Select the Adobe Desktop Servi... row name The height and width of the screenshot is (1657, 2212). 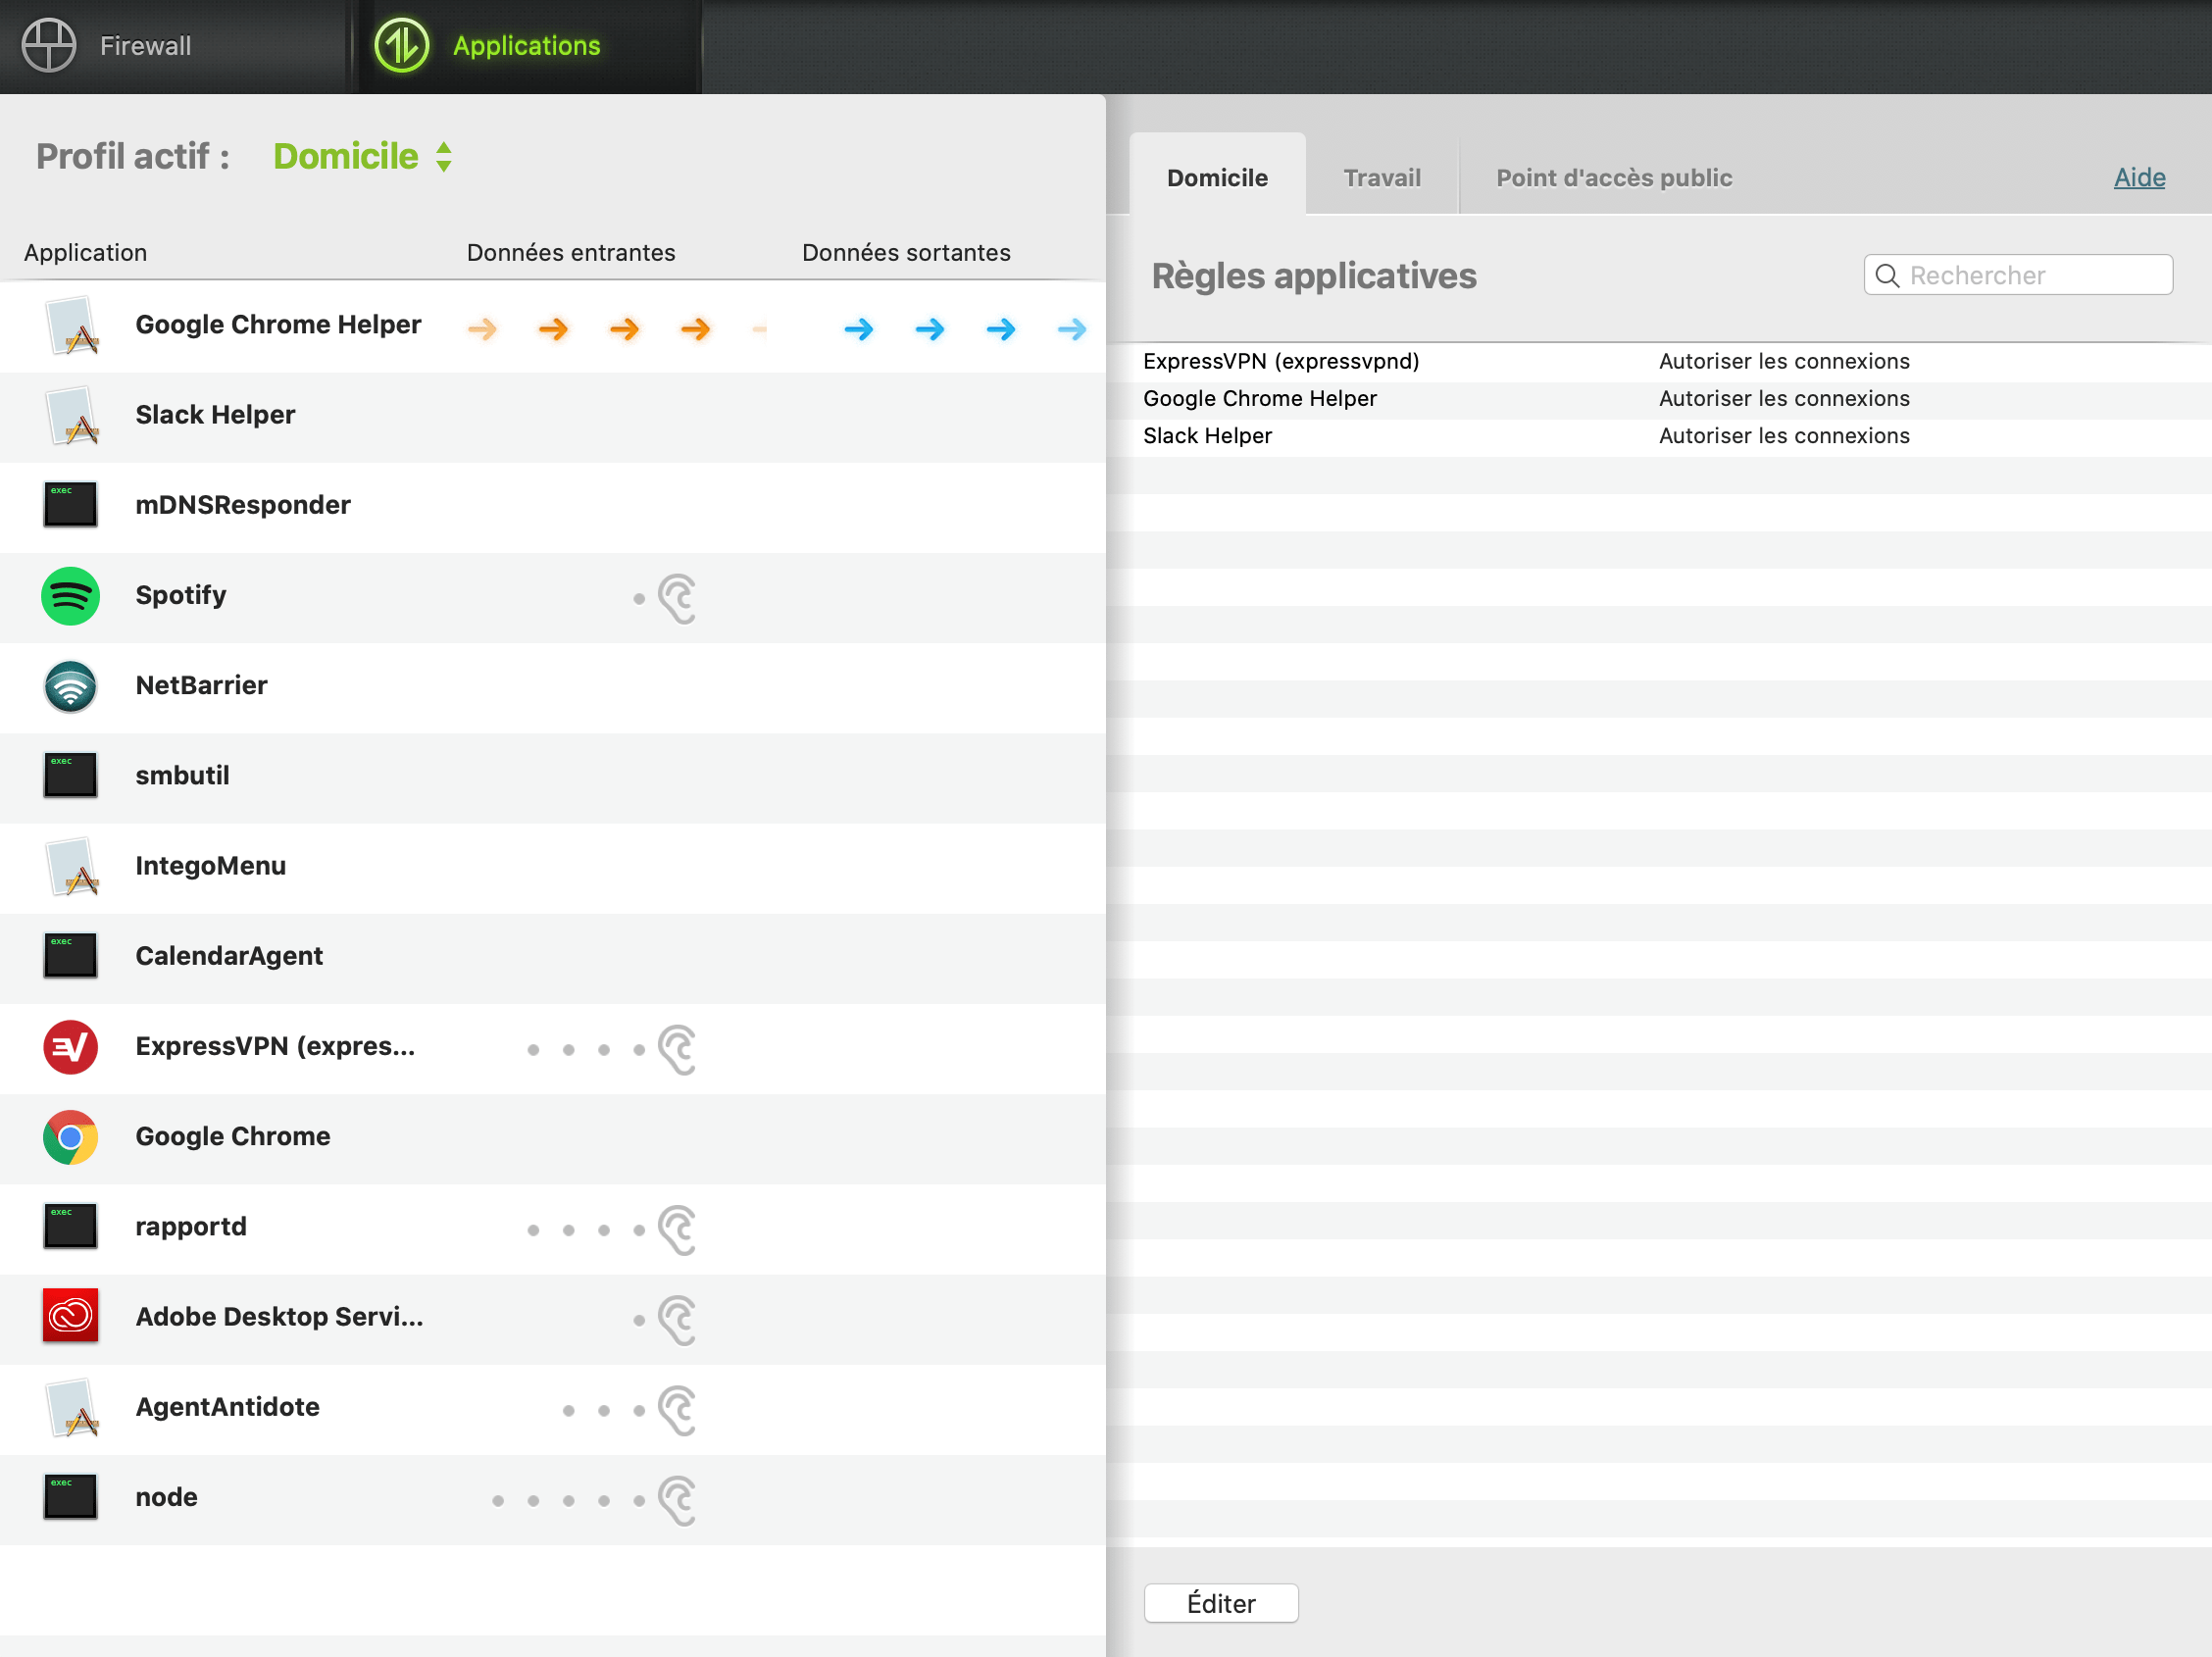(279, 1317)
